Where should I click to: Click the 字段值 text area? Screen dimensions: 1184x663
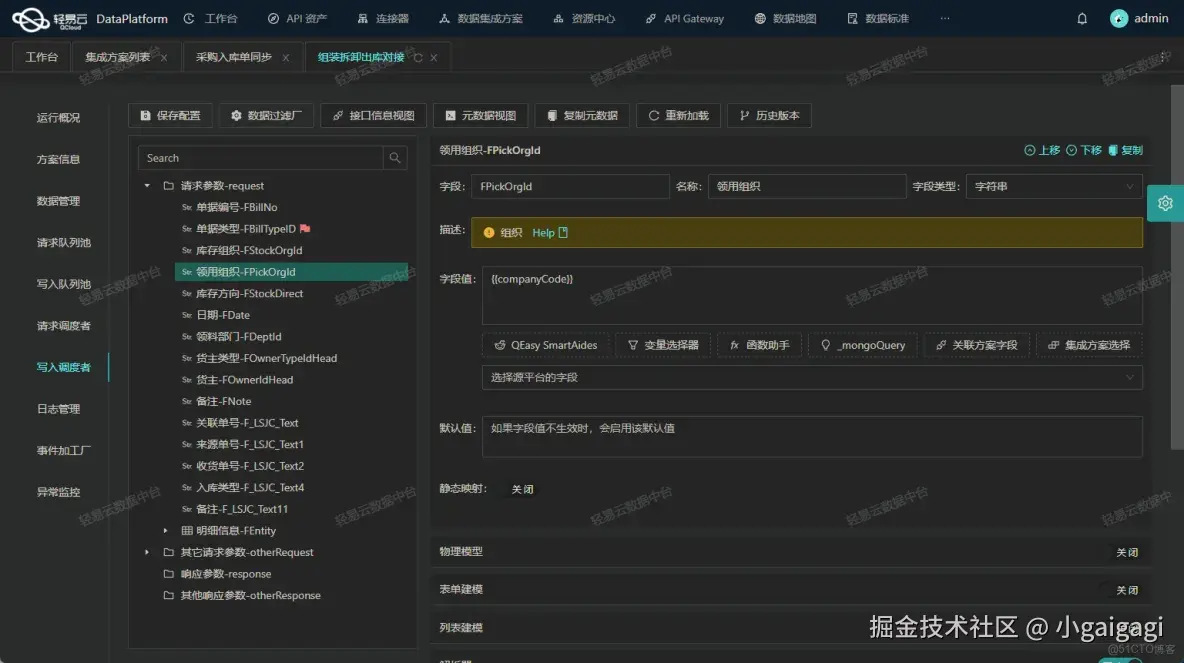point(812,295)
